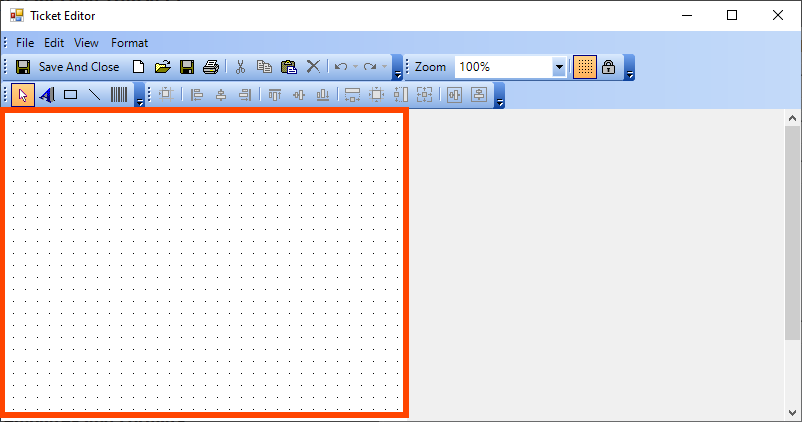Select the text label tool
Image resolution: width=802 pixels, height=422 pixels.
[47, 95]
